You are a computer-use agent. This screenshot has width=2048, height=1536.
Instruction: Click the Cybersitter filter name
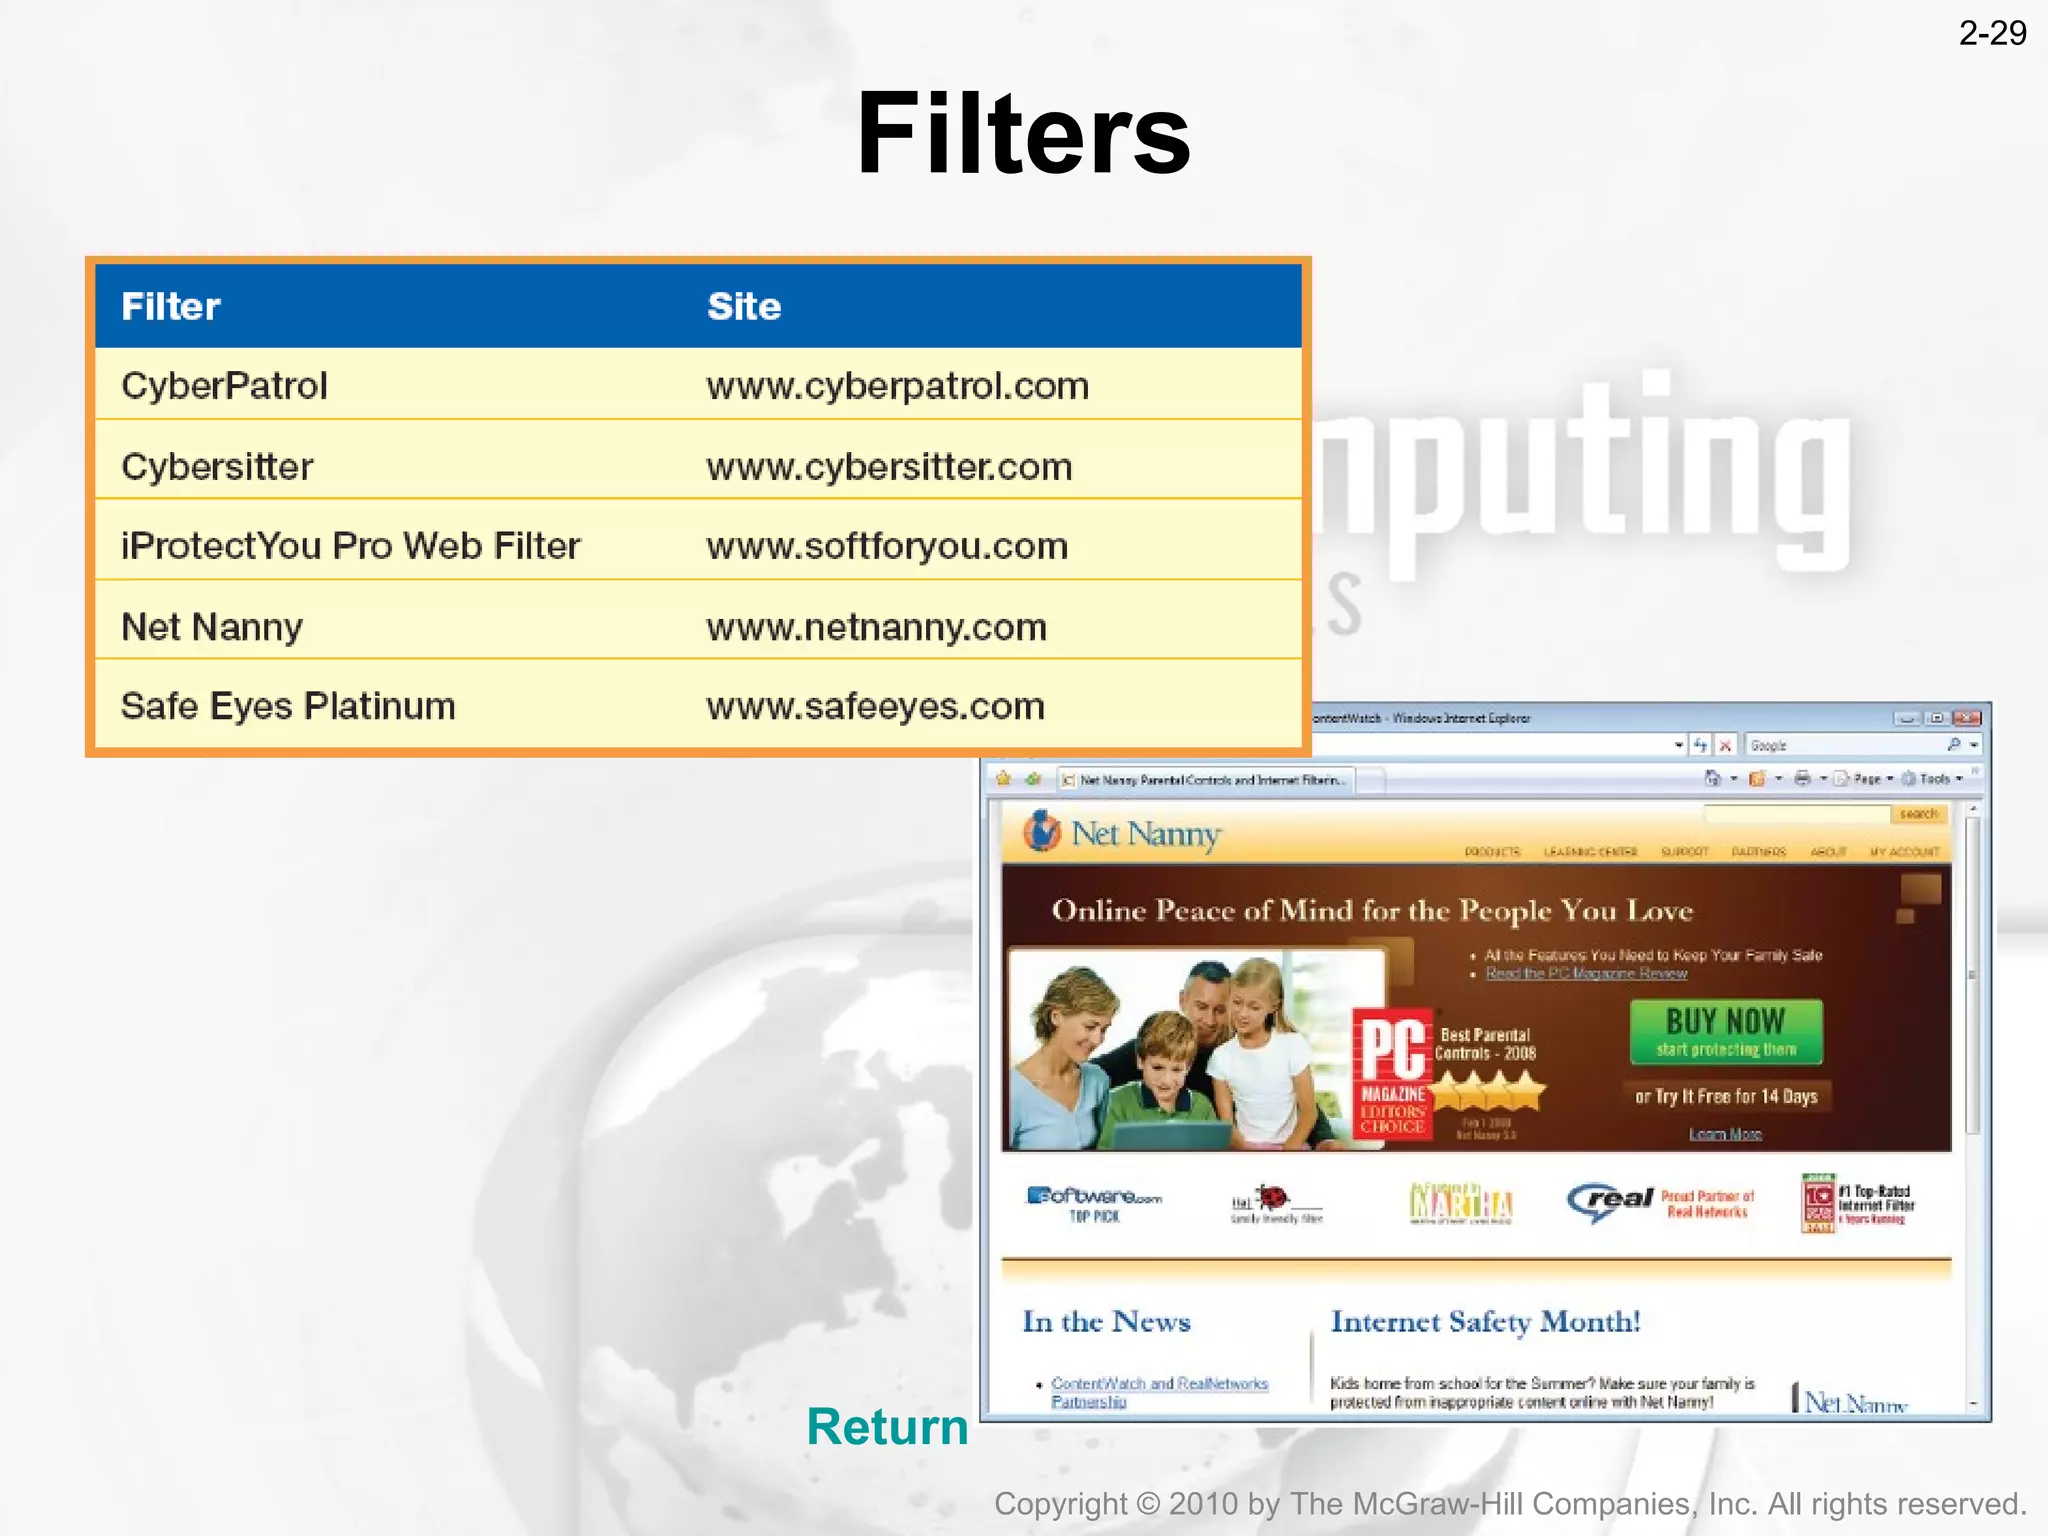click(217, 467)
